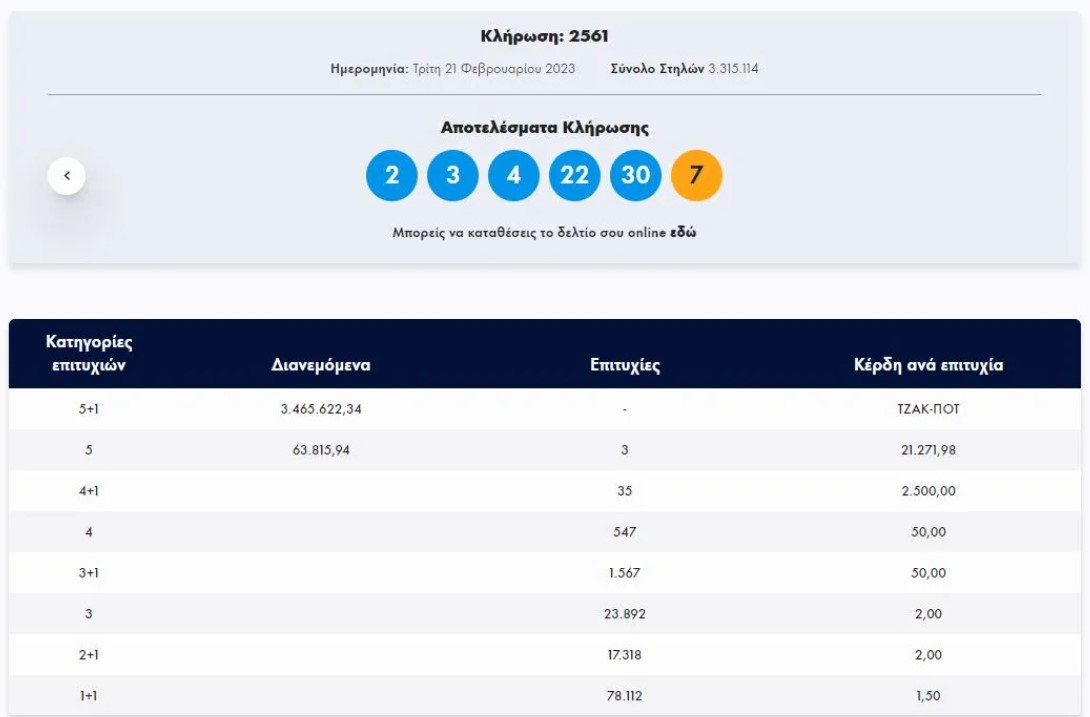Select the winners count '23.892'
This screenshot has height=717, width=1090.
624,614
